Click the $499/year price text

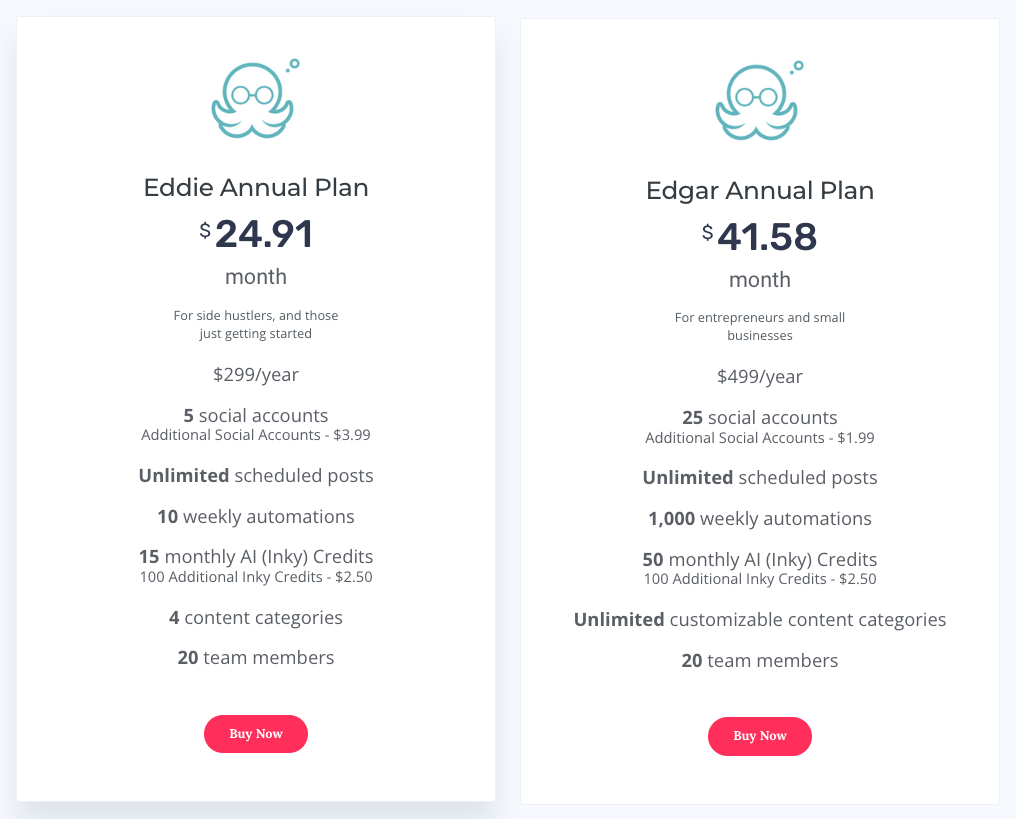[760, 377]
